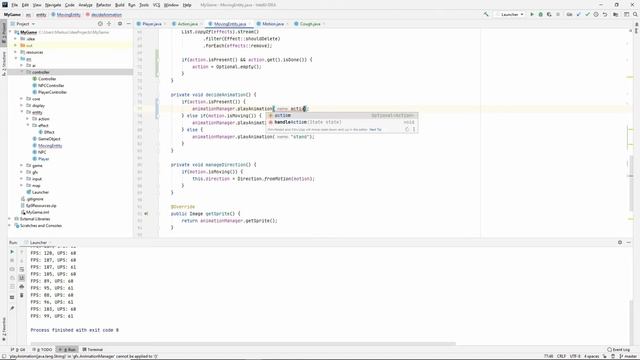
Task: Open the Terminal tool window
Action: [x=93, y=349]
